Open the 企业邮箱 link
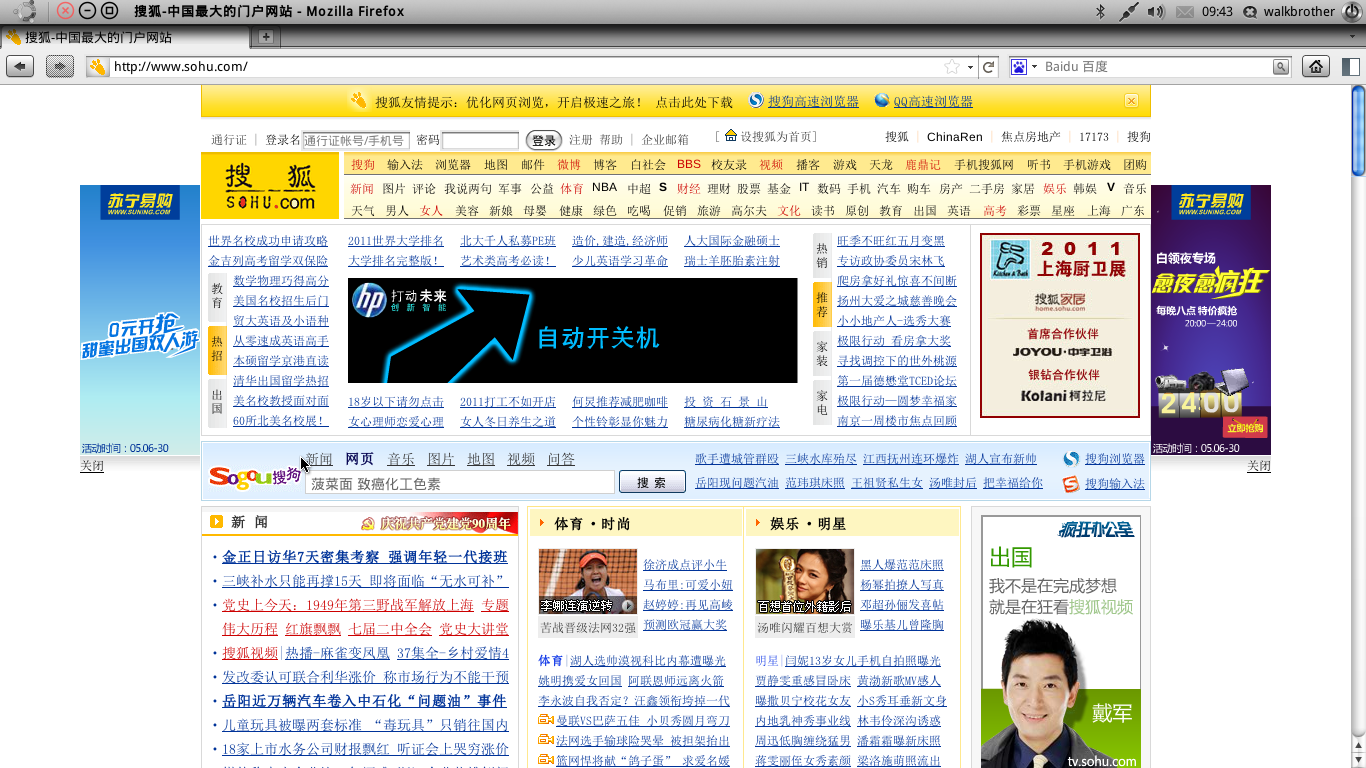 coord(665,140)
